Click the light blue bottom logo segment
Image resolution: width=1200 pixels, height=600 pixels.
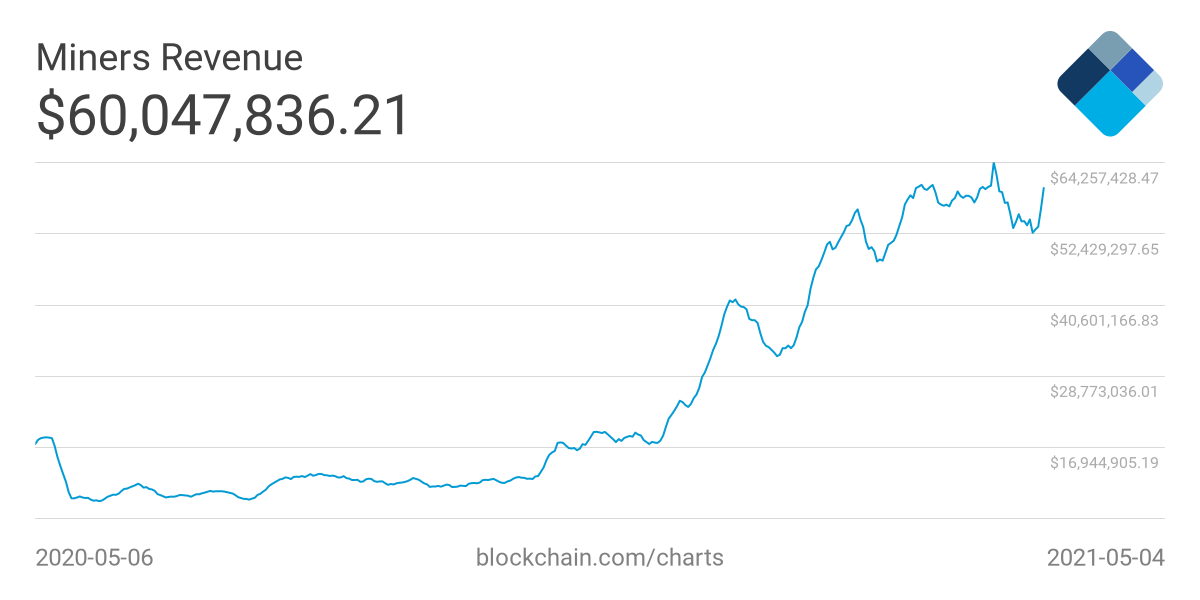1111,107
